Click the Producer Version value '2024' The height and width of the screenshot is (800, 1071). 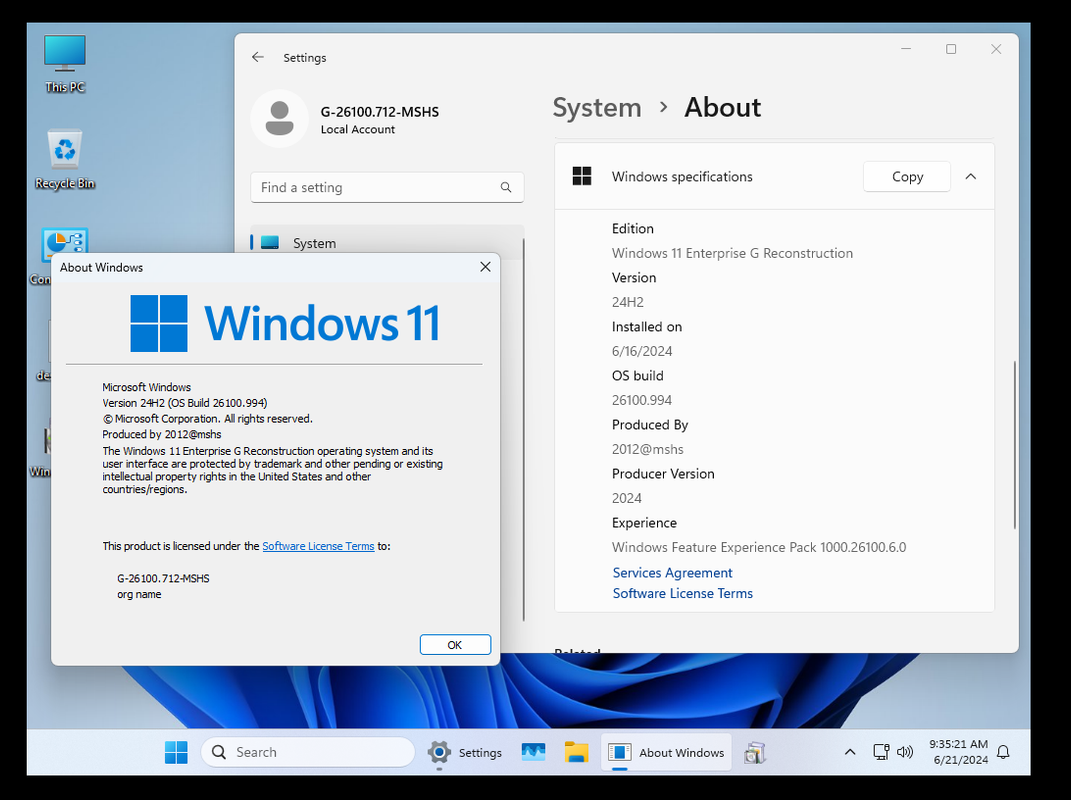pos(627,498)
